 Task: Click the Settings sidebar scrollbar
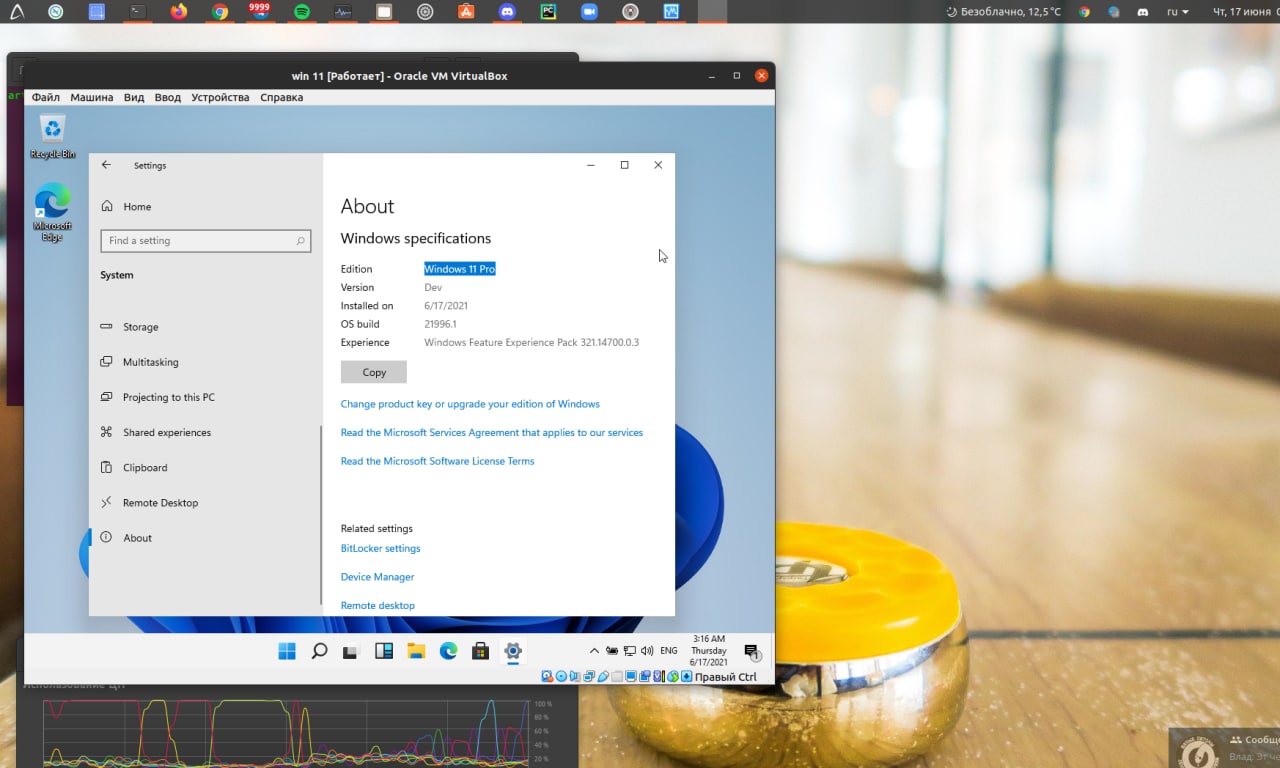click(x=320, y=515)
